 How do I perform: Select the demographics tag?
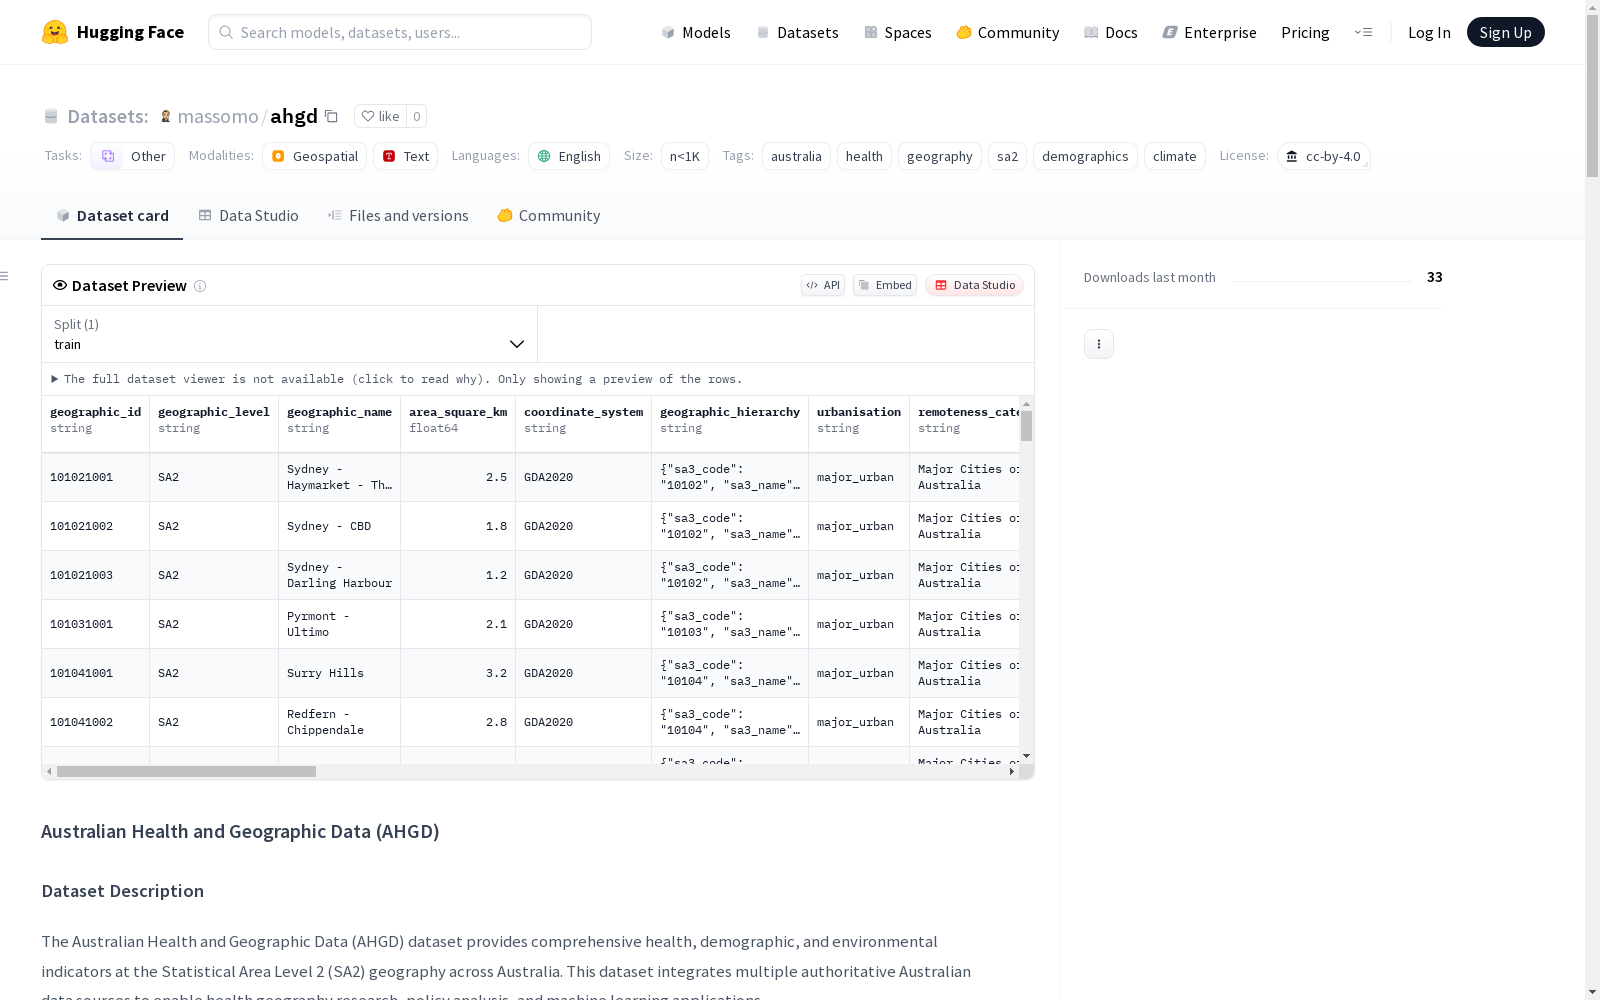coord(1085,156)
